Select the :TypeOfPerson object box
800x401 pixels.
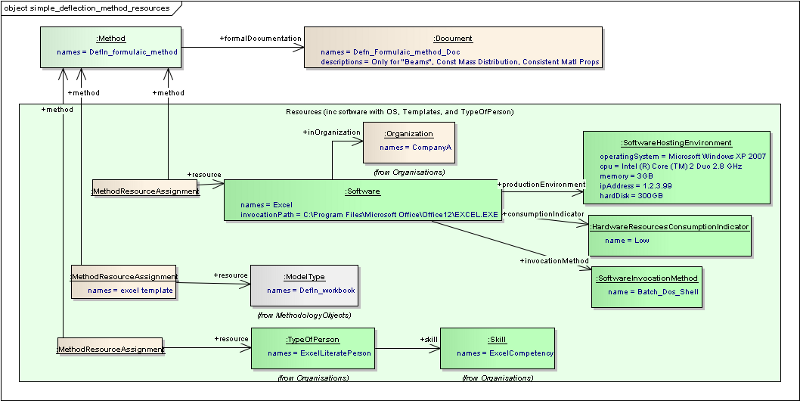[312, 349]
